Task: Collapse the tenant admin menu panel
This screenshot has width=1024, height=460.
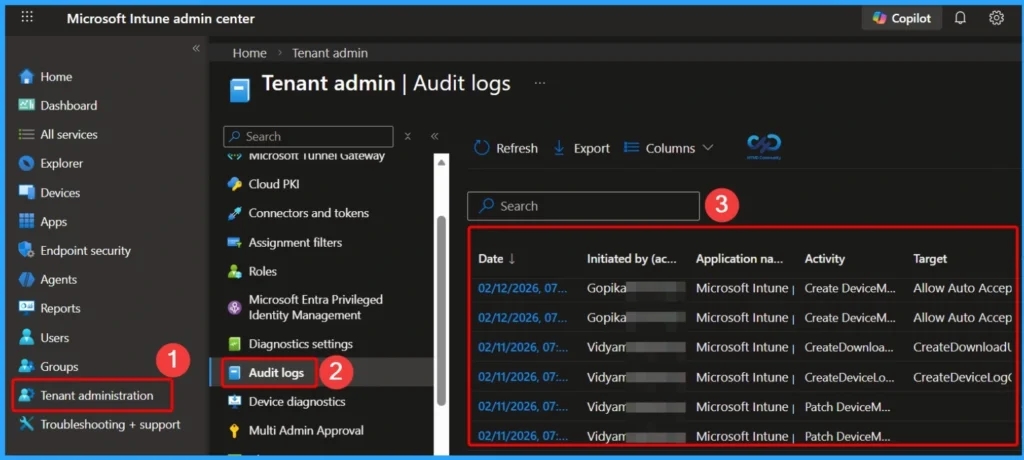Action: (x=434, y=137)
